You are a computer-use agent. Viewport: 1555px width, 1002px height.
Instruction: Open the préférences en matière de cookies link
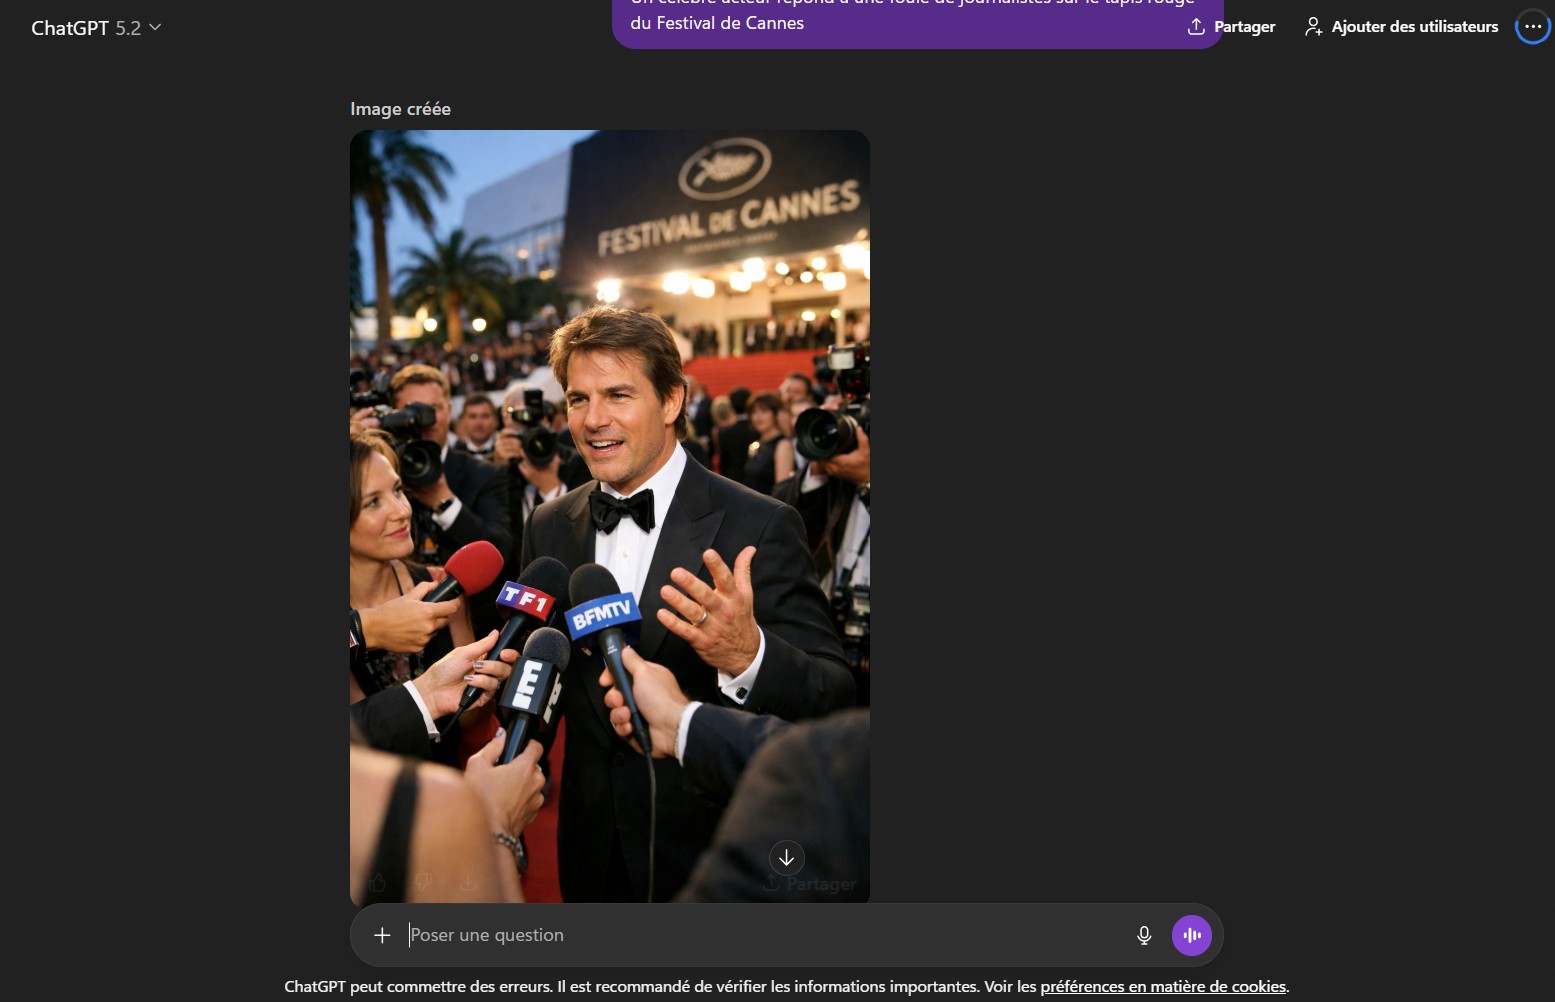tap(1163, 986)
